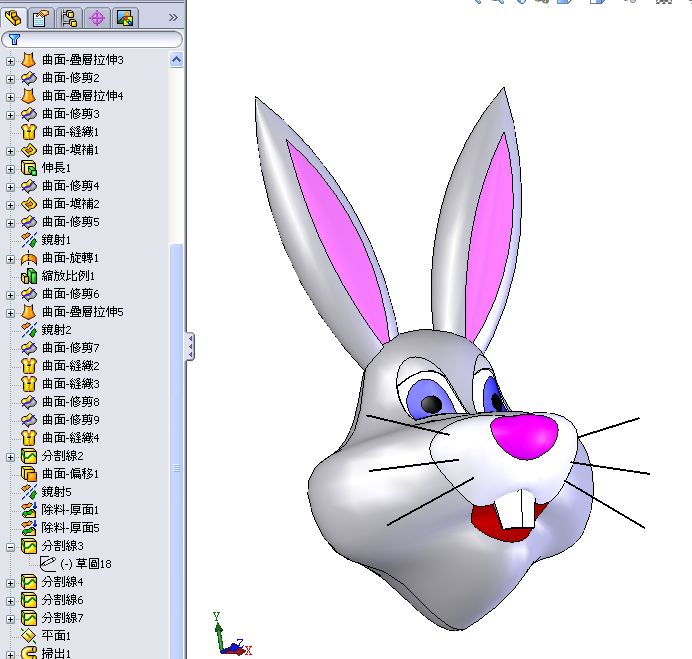Select 曲面-縫織3 in the tree
692x659 pixels.
(x=71, y=384)
